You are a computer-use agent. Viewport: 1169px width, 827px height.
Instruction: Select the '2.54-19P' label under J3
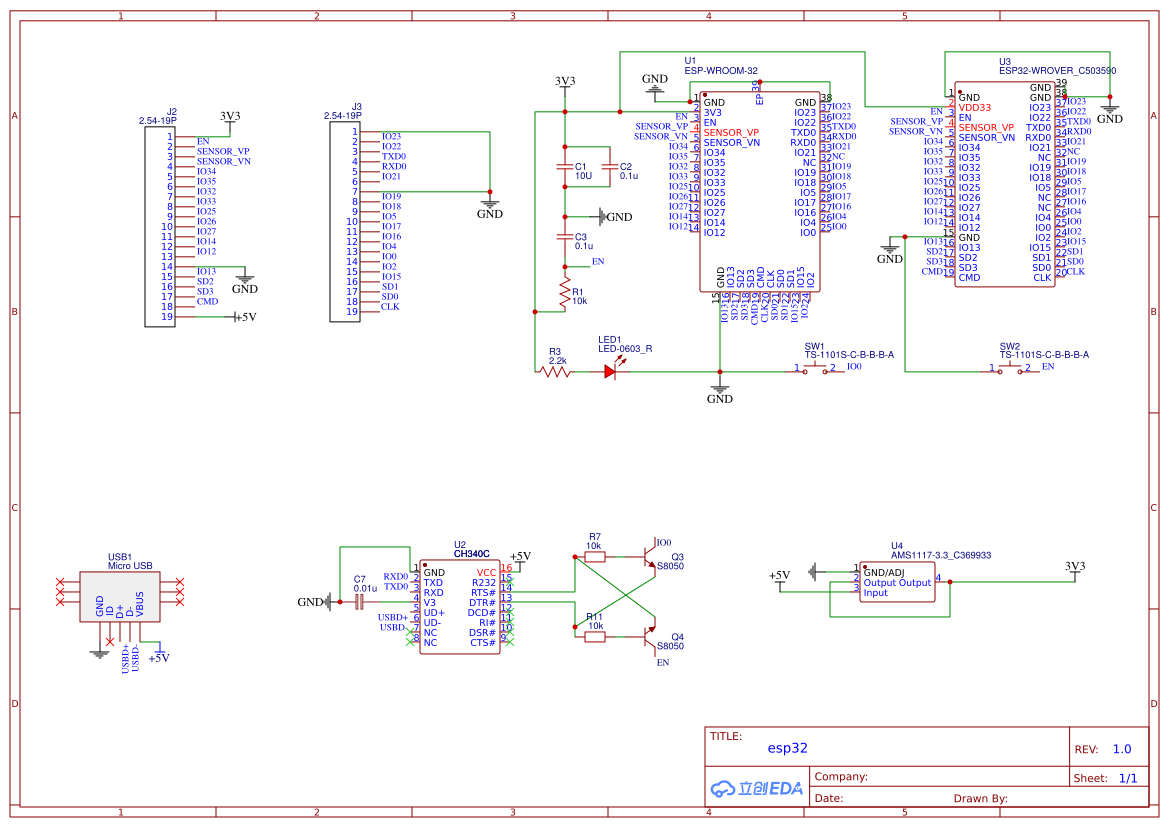click(343, 116)
